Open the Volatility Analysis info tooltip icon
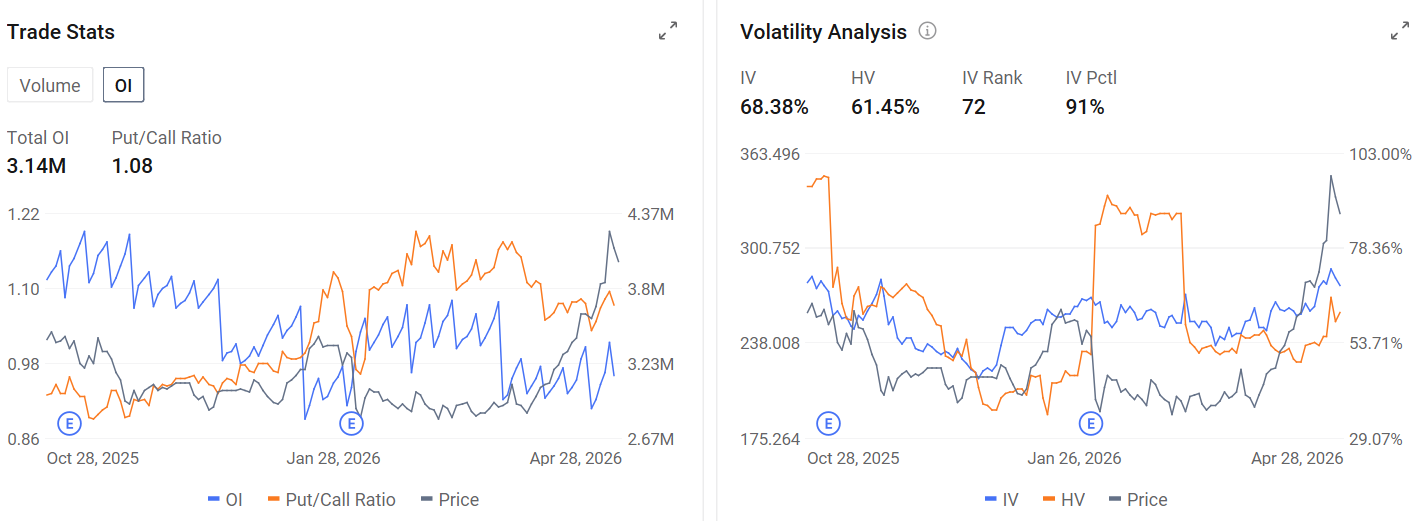 click(x=927, y=31)
